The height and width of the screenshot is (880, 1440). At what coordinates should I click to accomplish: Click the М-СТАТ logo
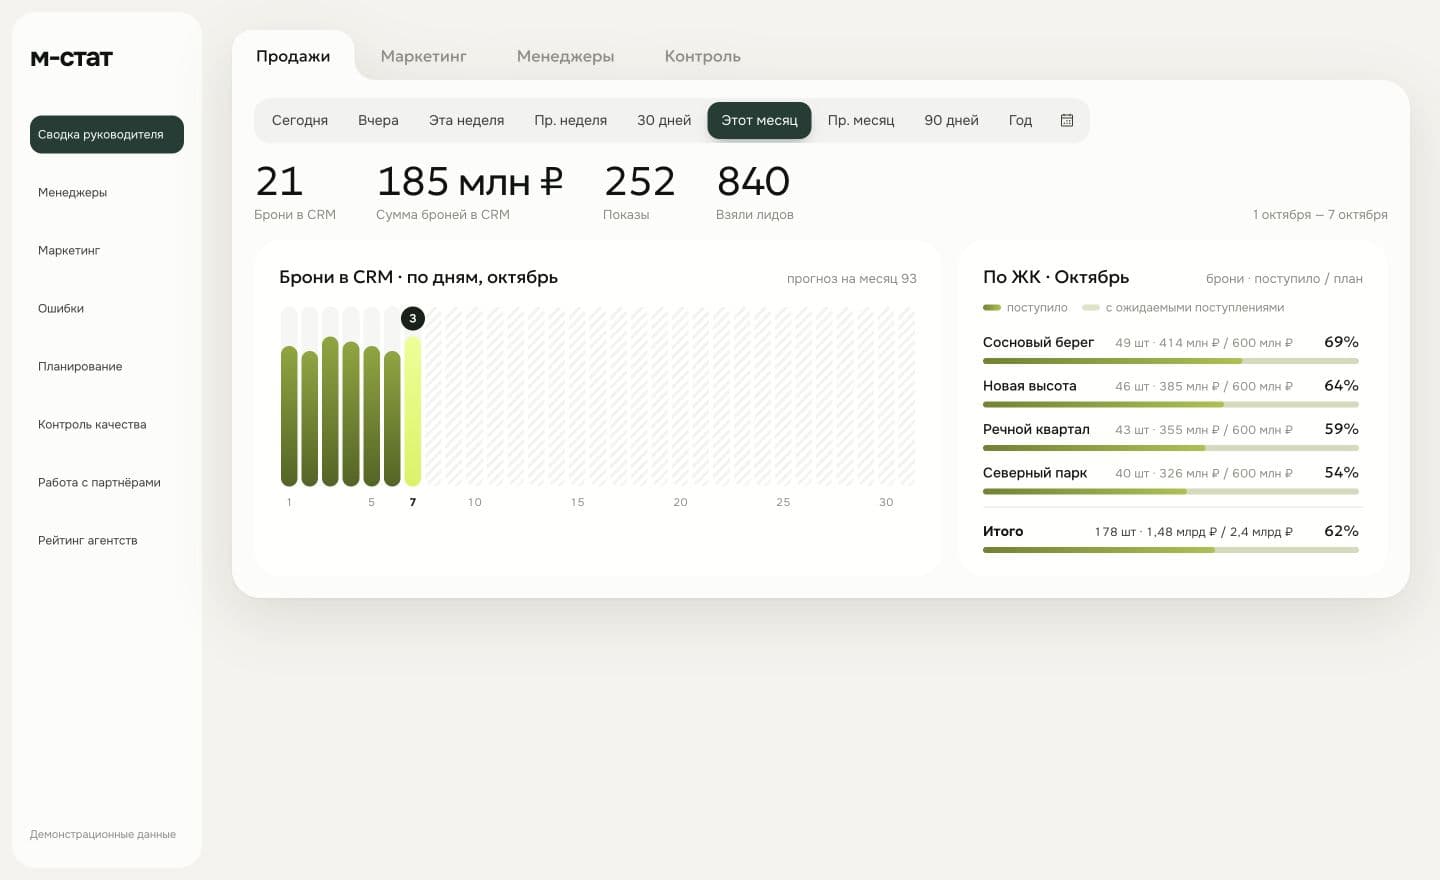pos(71,58)
